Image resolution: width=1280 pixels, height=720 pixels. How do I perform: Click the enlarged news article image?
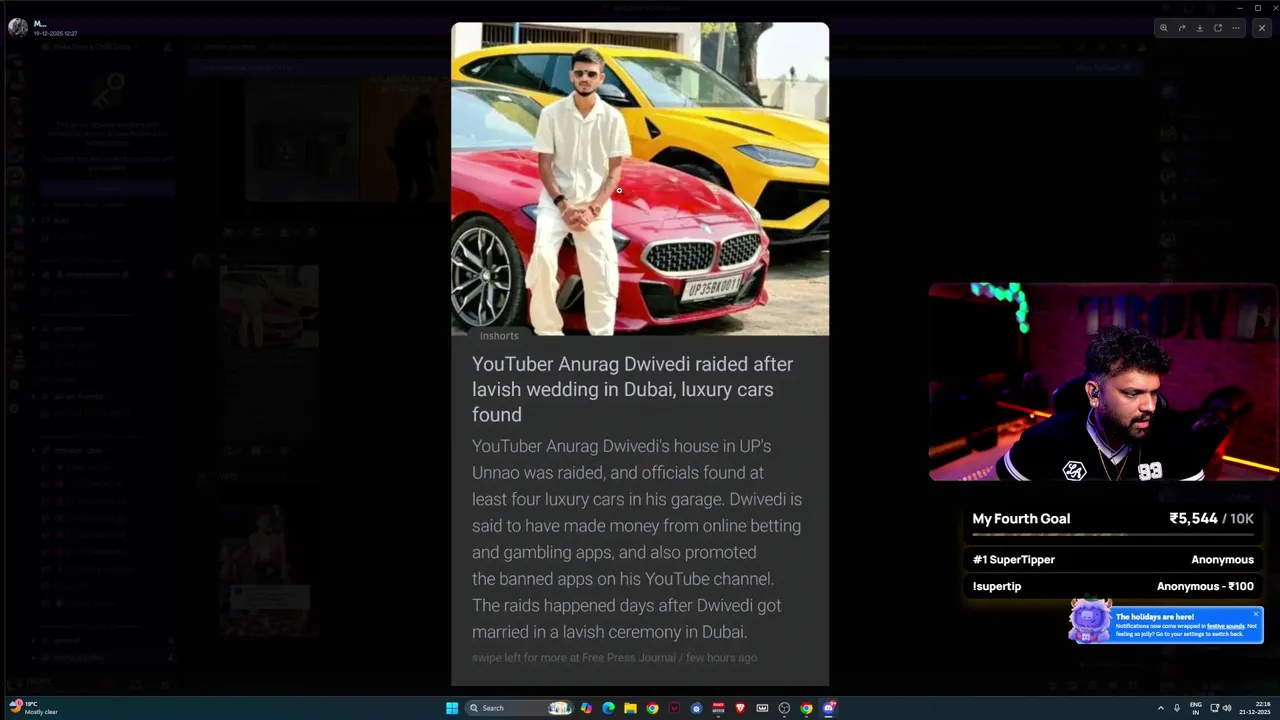[640, 354]
